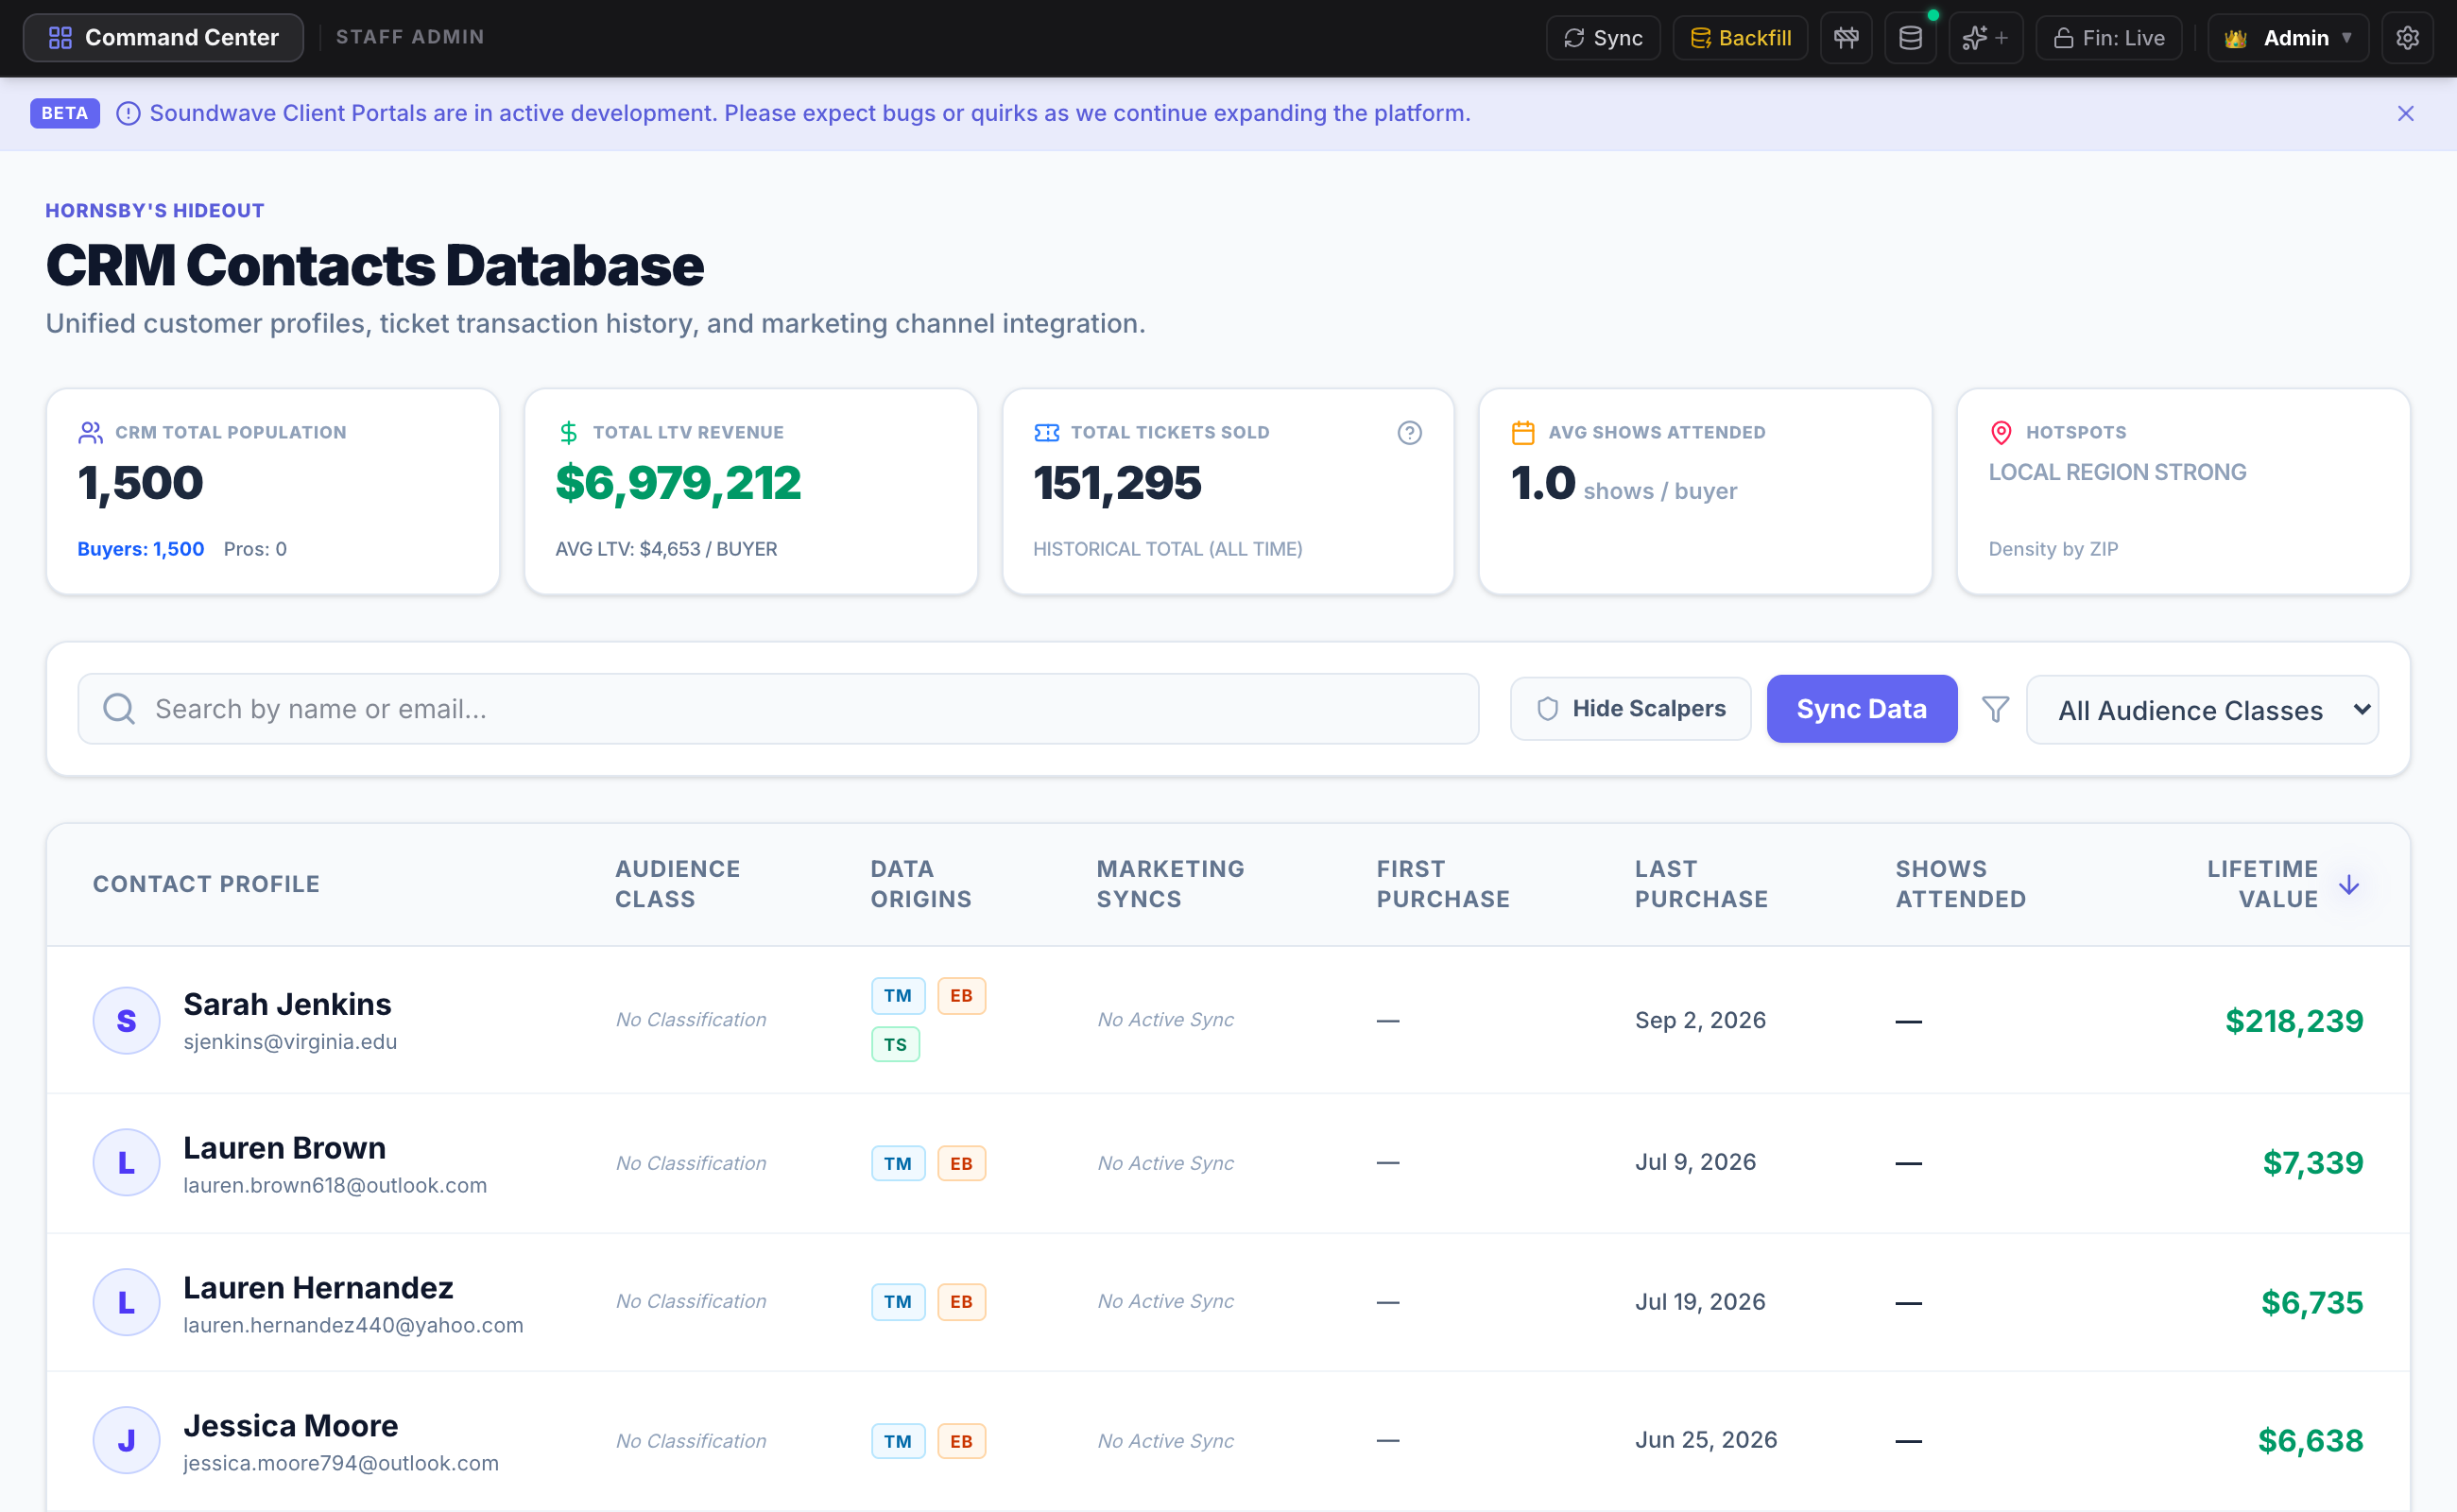Click $6,735 lifetime value
2457x1512 pixels.
click(x=2312, y=1303)
